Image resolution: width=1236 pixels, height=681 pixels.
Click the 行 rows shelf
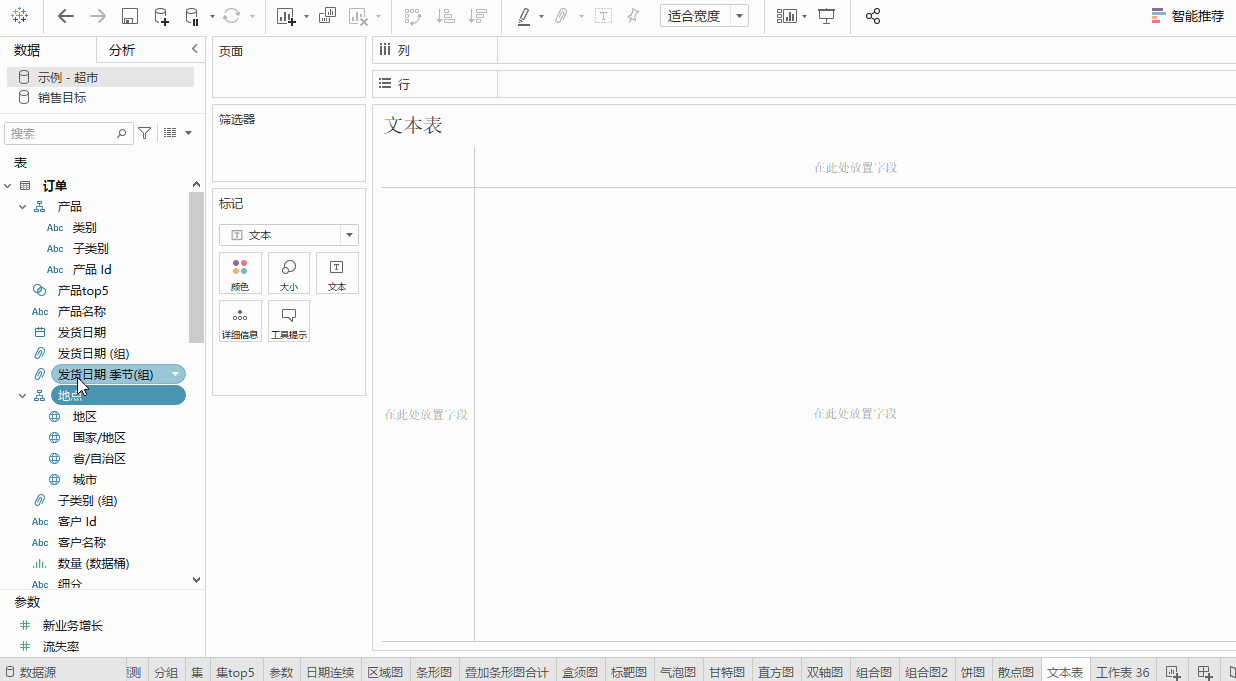pyautogui.click(x=804, y=84)
